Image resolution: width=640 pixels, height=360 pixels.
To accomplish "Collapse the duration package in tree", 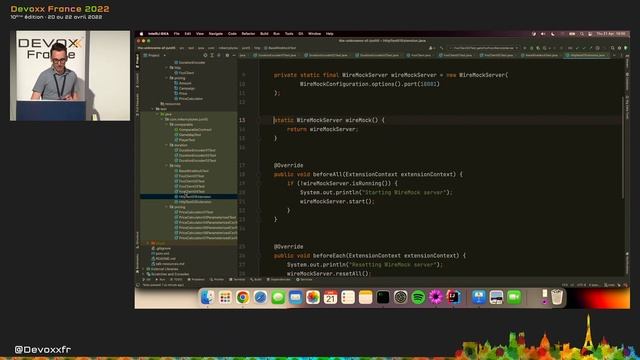I will pyautogui.click(x=167, y=145).
